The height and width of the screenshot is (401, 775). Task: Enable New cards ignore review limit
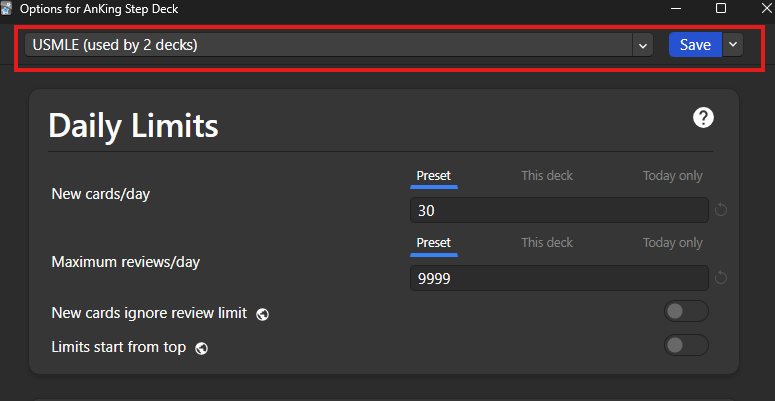(x=687, y=312)
